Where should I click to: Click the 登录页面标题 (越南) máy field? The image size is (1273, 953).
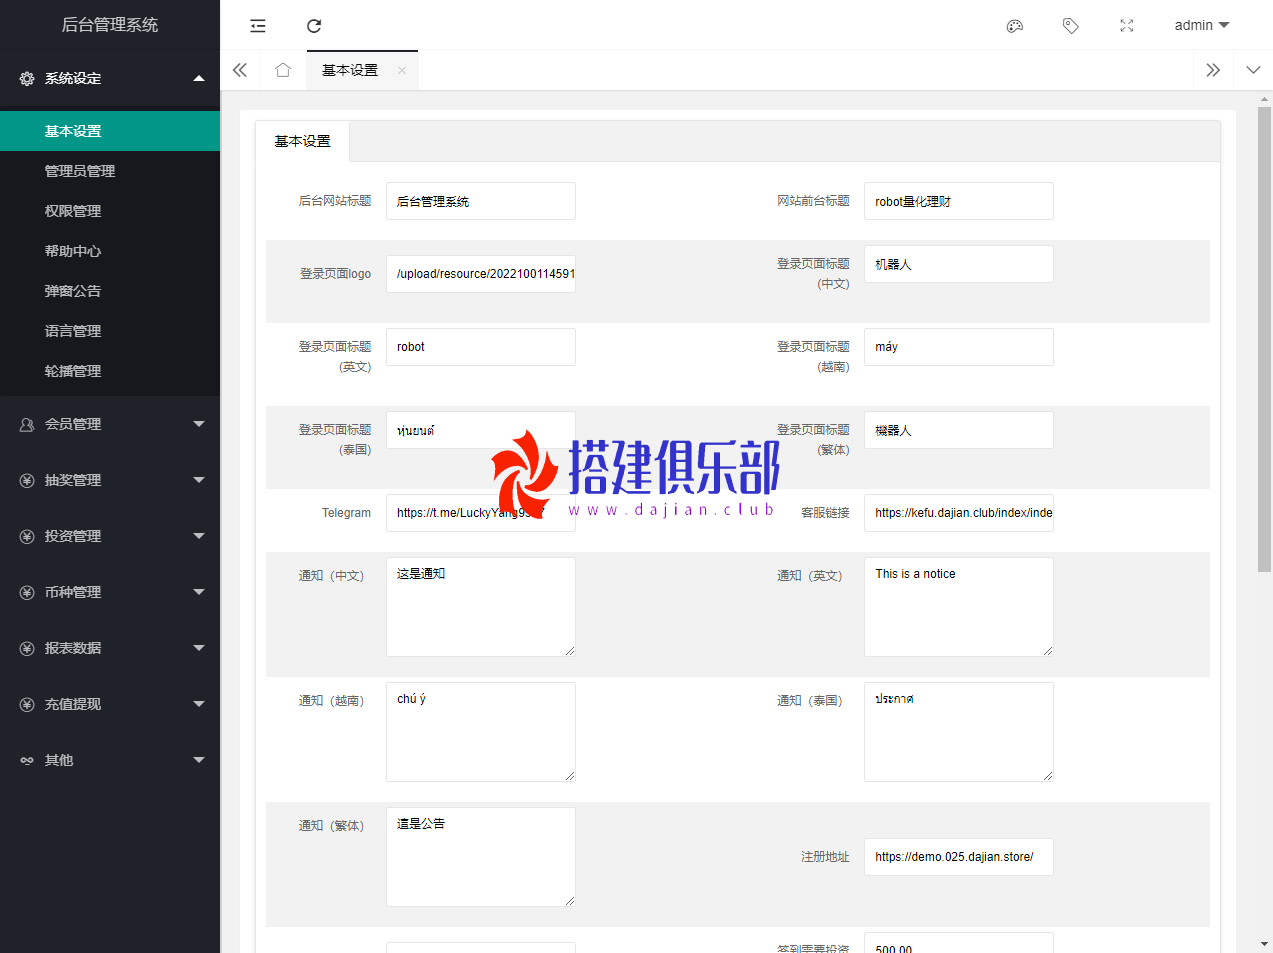coord(959,347)
